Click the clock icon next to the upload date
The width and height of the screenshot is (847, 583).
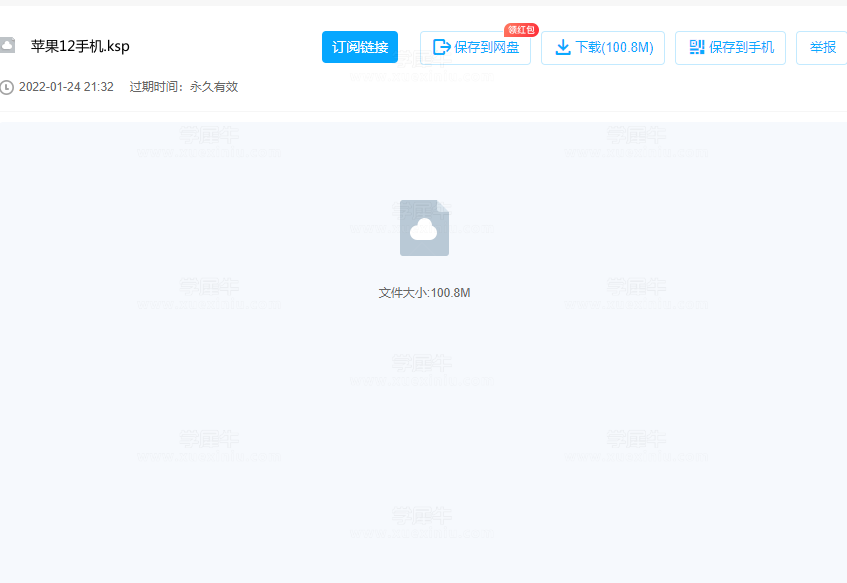[x=6, y=88]
